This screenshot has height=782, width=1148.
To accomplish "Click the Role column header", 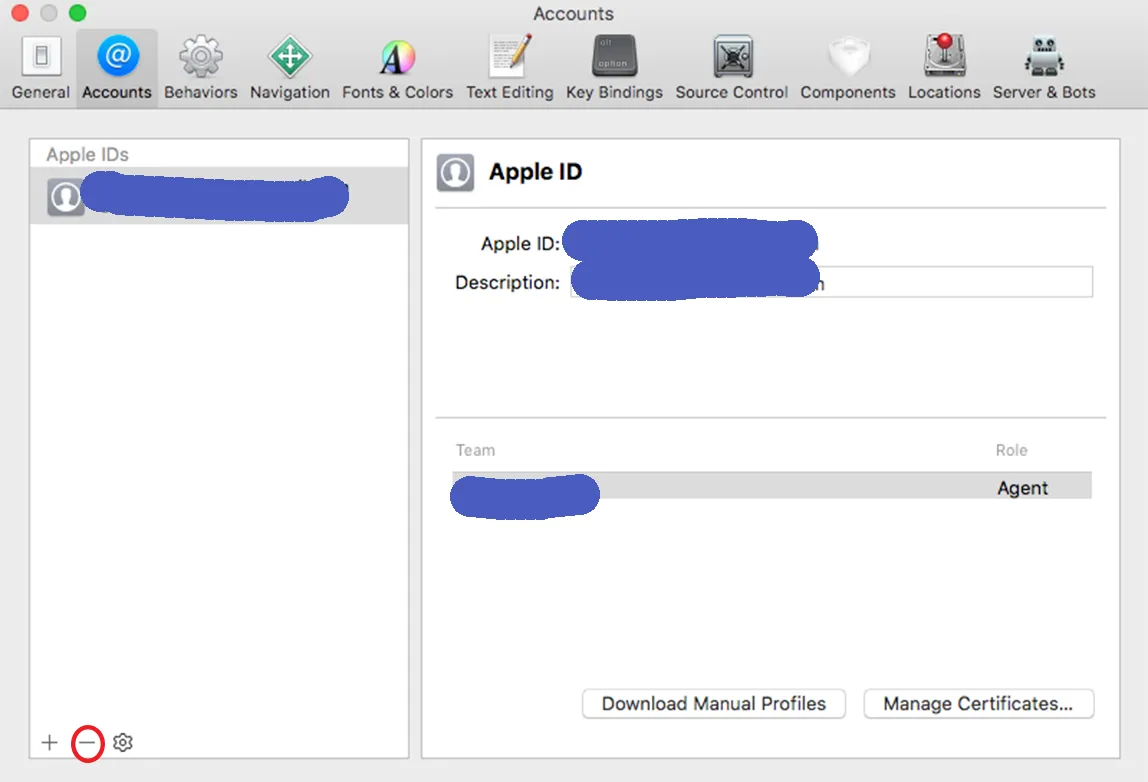I will click(1011, 450).
